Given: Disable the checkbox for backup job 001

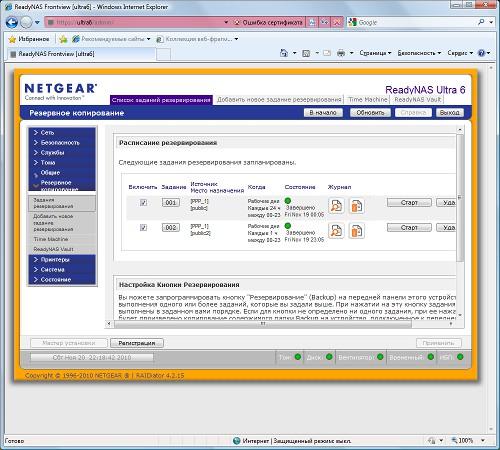Looking at the screenshot, I should pyautogui.click(x=143, y=202).
